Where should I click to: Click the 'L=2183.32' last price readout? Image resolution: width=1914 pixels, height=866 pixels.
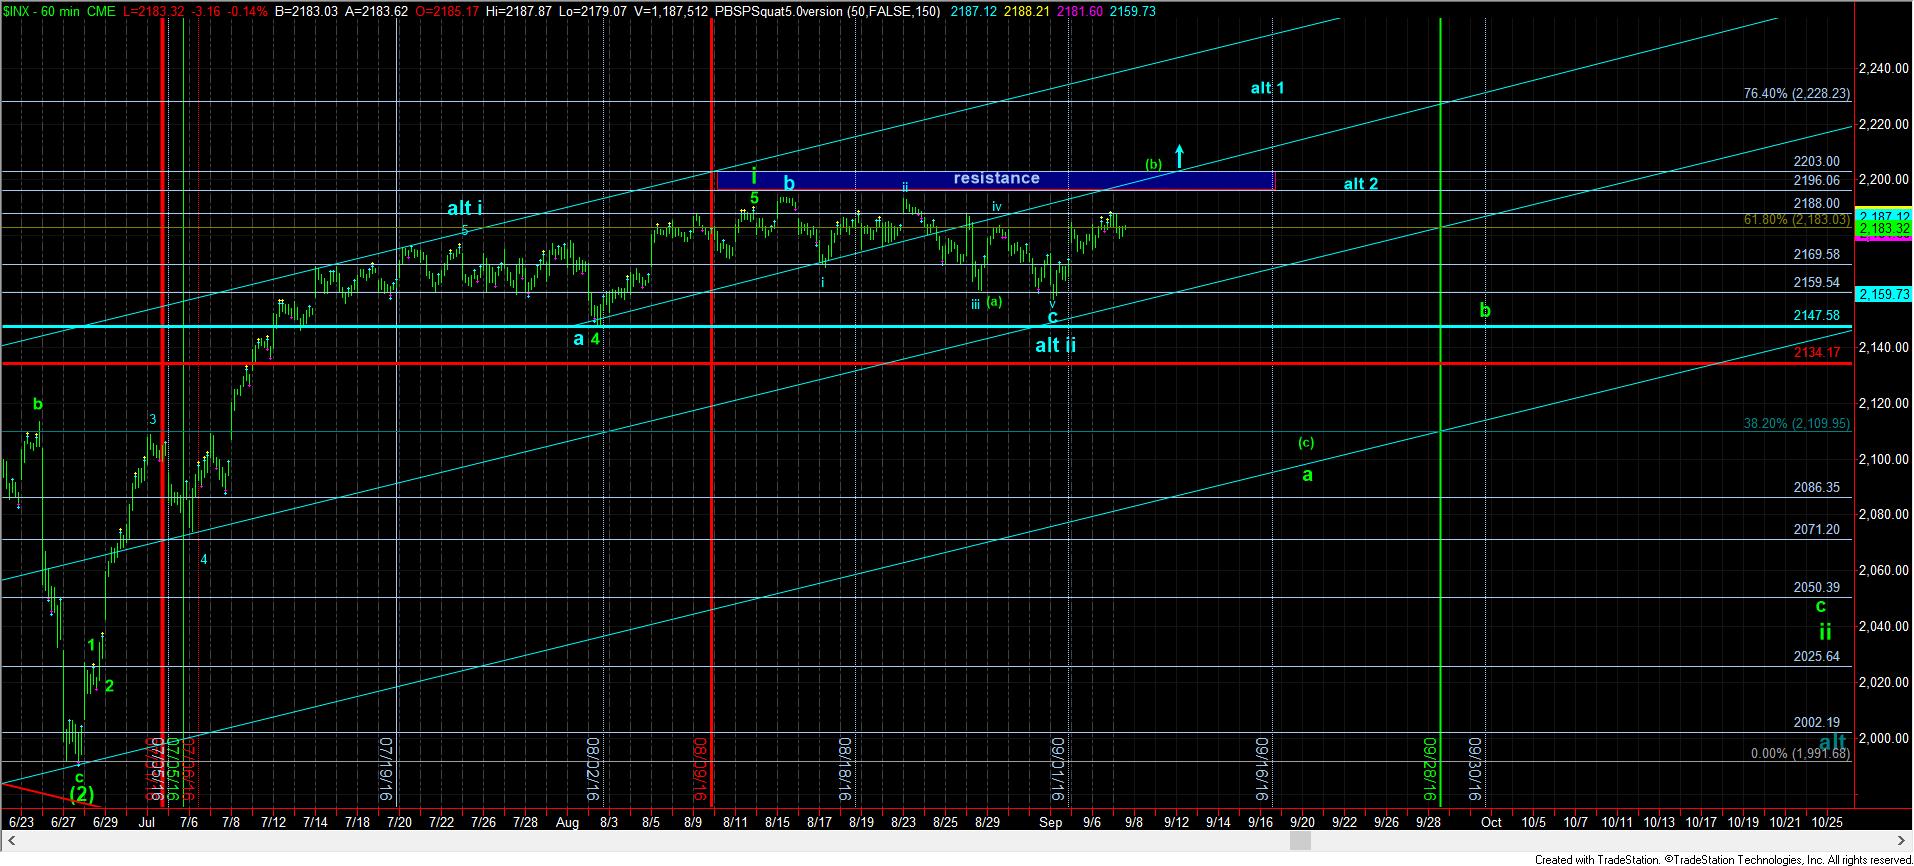click(x=154, y=11)
